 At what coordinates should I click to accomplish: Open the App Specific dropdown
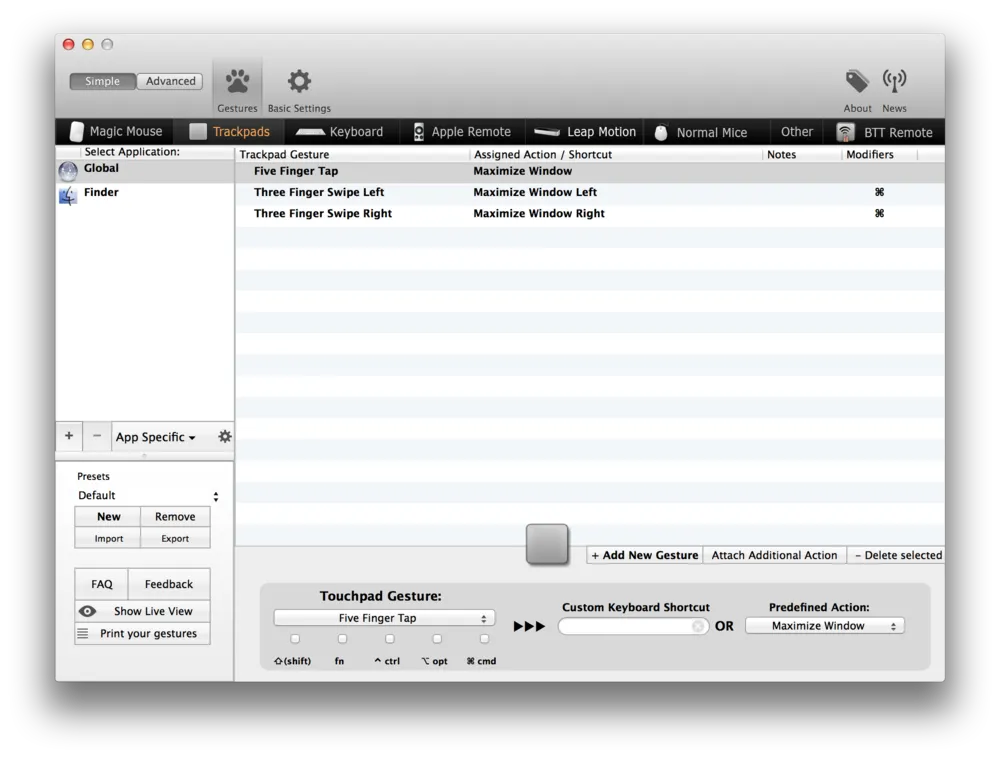155,437
